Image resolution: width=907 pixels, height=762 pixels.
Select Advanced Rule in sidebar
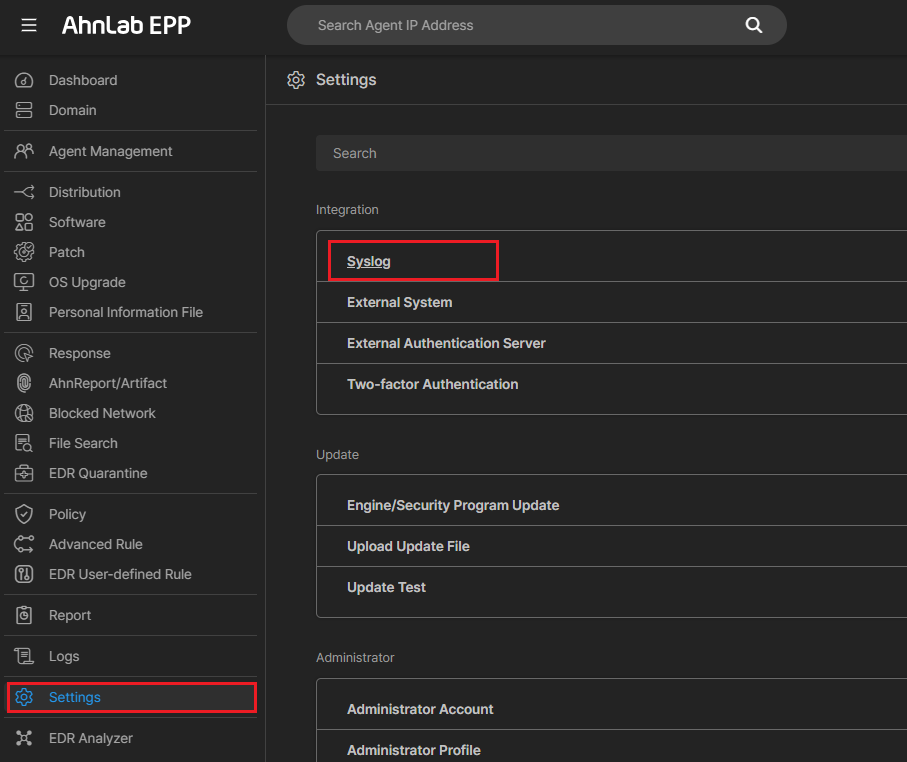95,544
